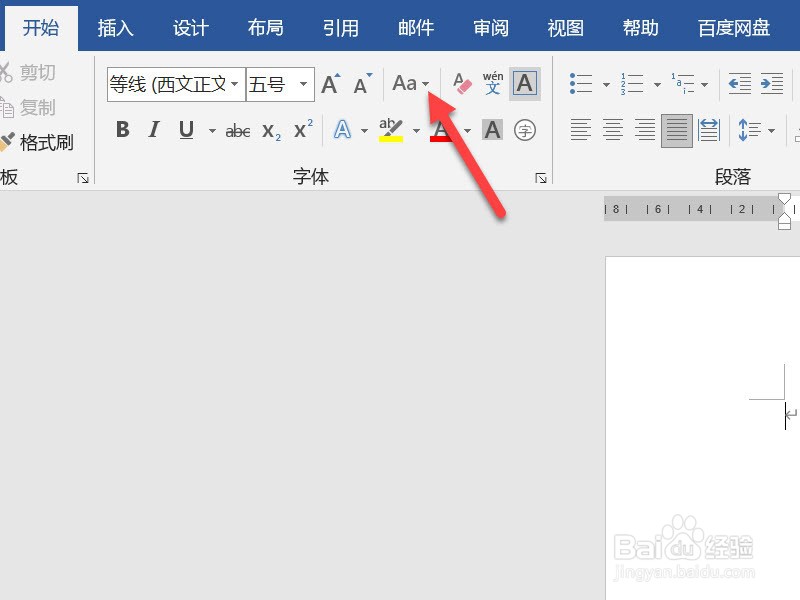Toggle bold formatting
The width and height of the screenshot is (800, 600).
122,130
